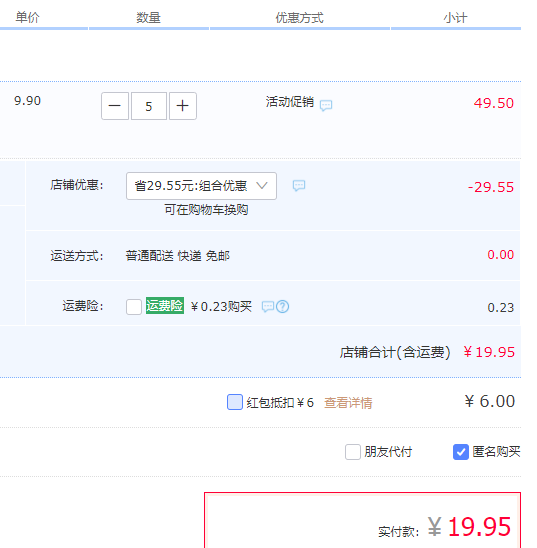
Task: Open the 店铺优惠 combo dropdown
Action: pos(201,186)
